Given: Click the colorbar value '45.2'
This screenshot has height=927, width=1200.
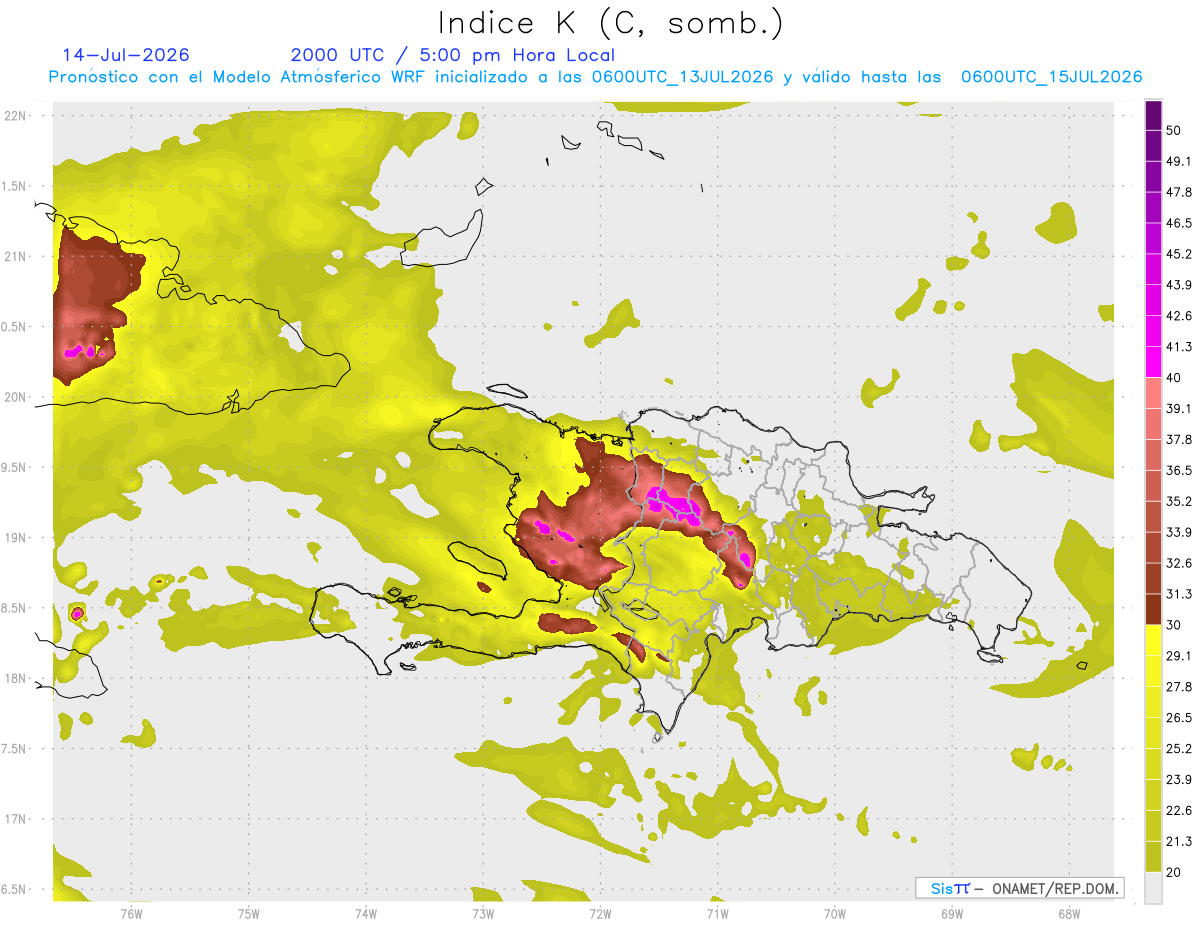Looking at the screenshot, I should click(x=1179, y=254).
